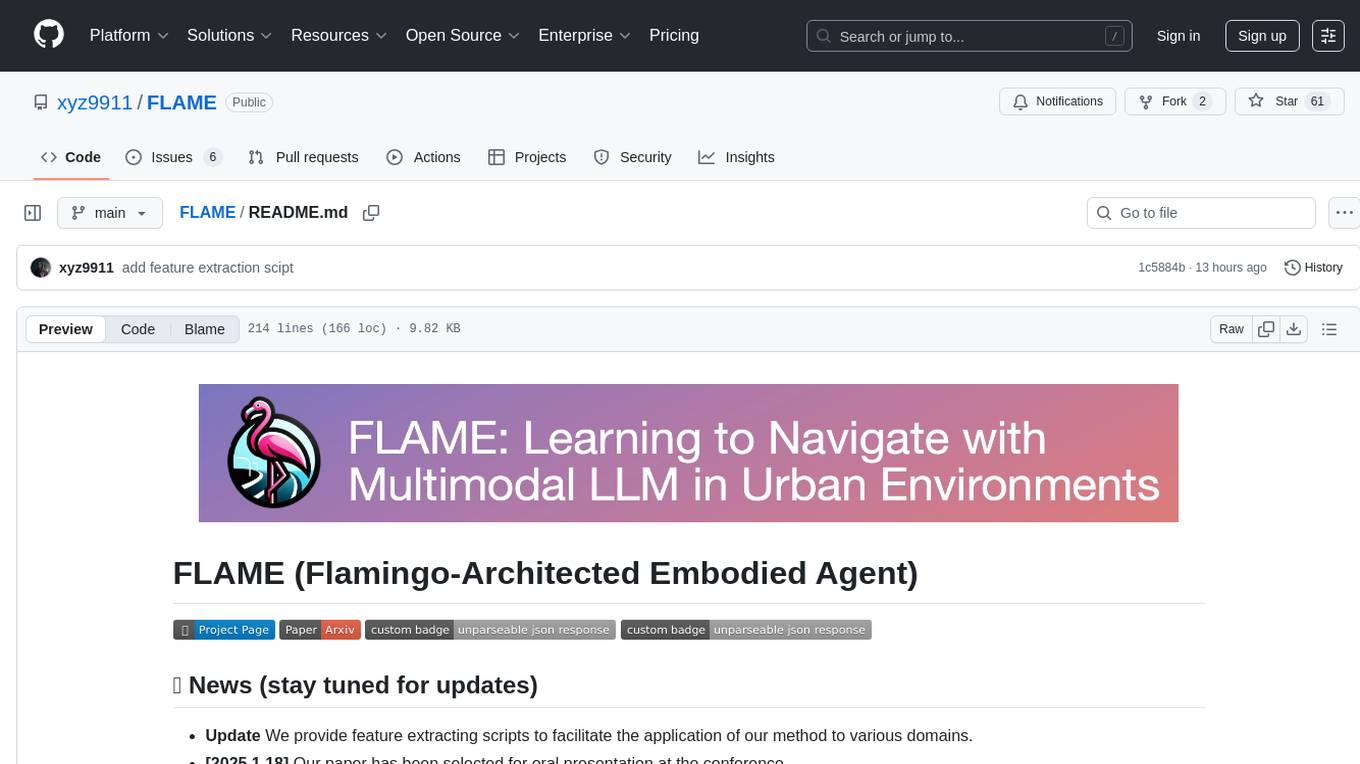Open the commit author xyz9911 link
The width and height of the screenshot is (1360, 764).
click(x=86, y=267)
